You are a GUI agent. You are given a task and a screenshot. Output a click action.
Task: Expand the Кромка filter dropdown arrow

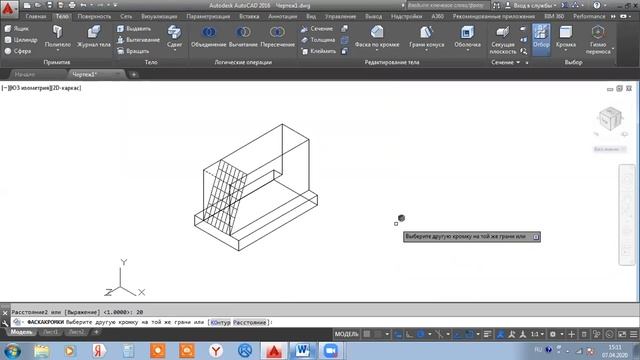pyautogui.click(x=566, y=50)
